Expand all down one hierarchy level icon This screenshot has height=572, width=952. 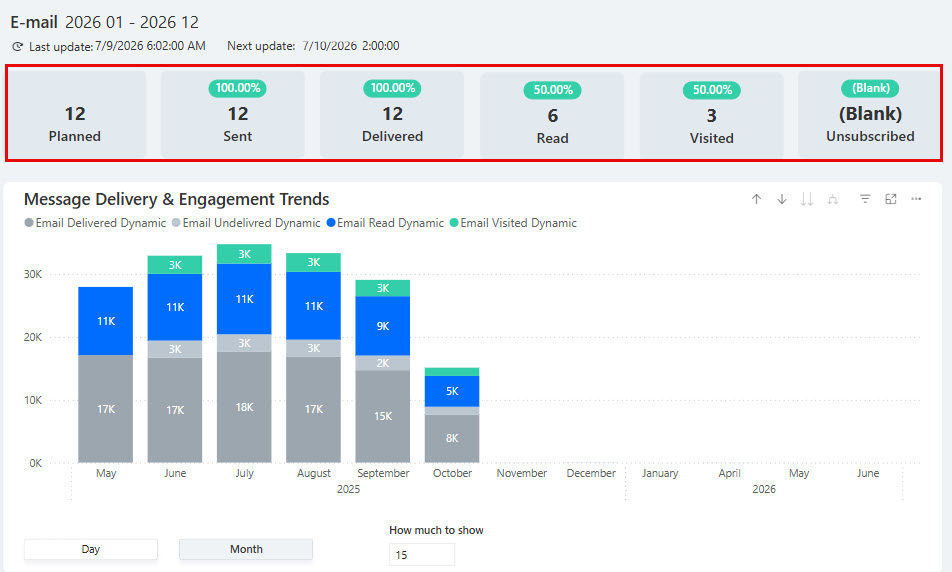pos(833,199)
